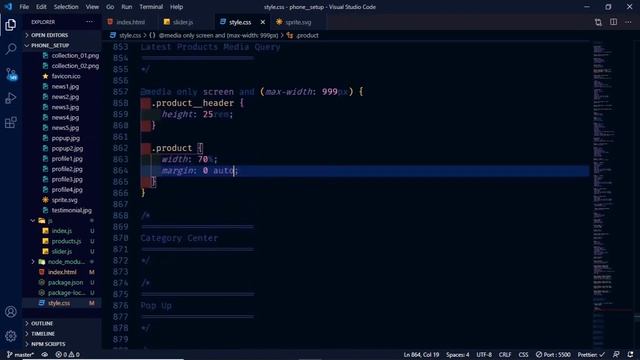Click the CSS language mode item

pos(523,355)
